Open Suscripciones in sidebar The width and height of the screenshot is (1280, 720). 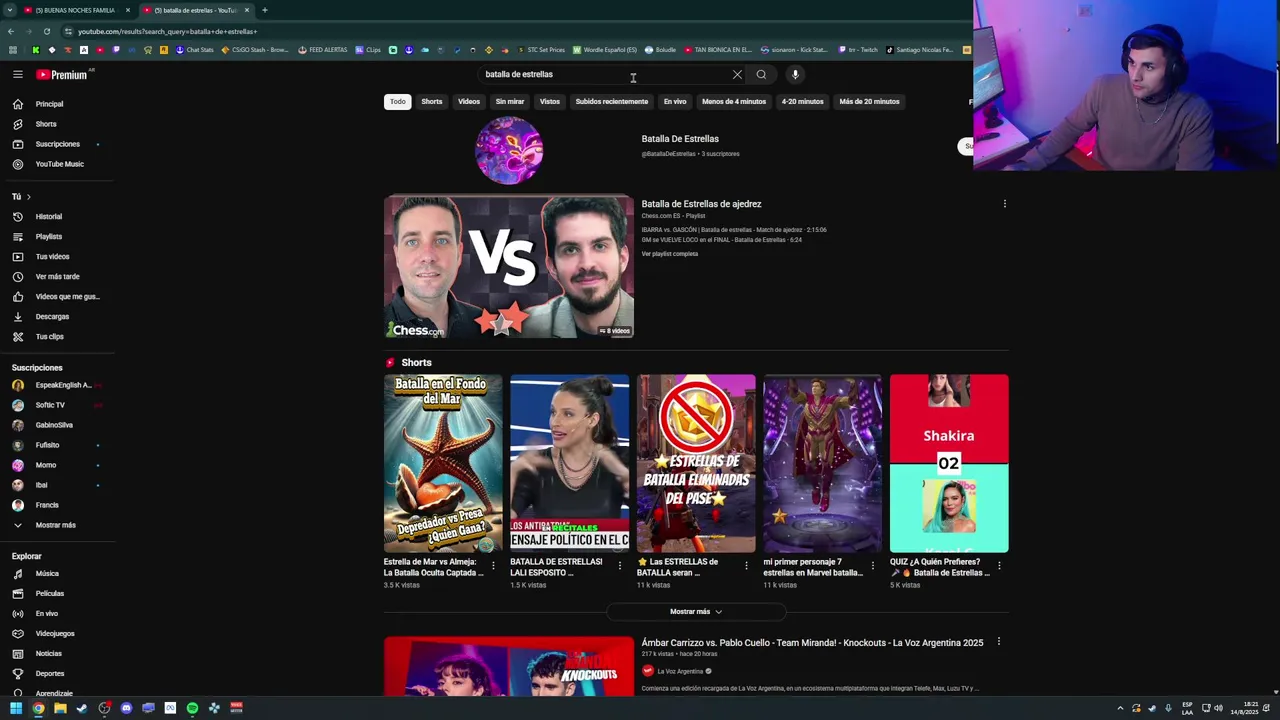coord(57,144)
